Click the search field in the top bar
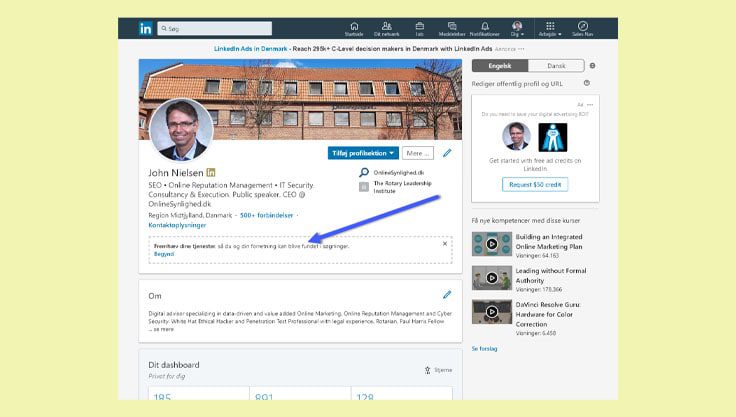This screenshot has width=736, height=417. 215,29
